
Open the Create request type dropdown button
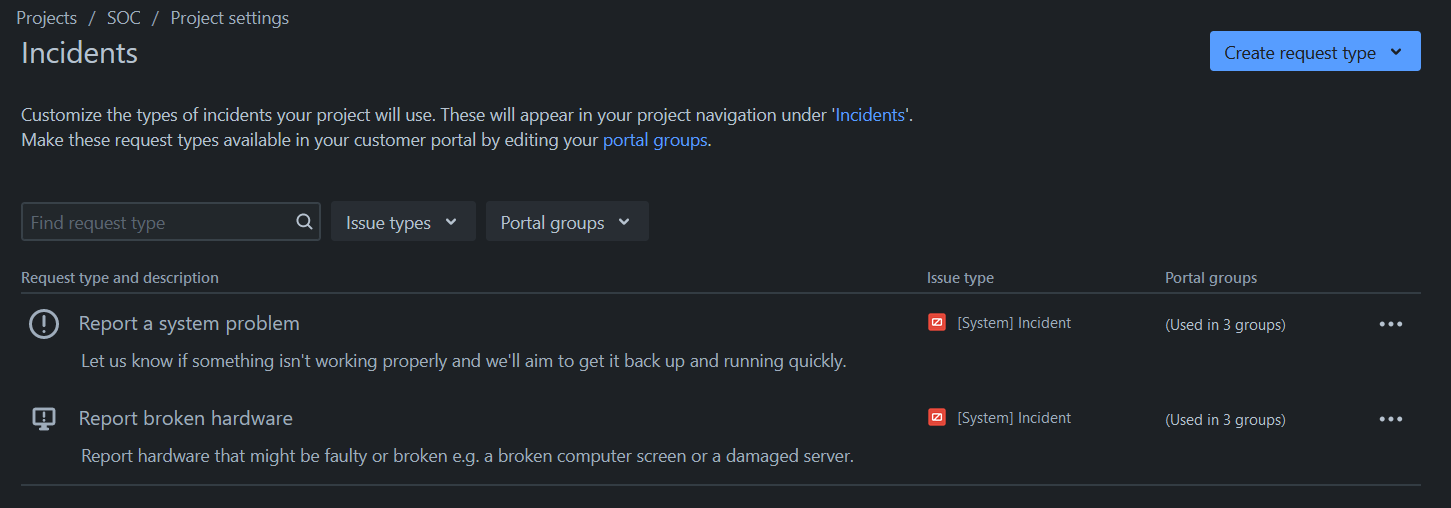pyautogui.click(x=1314, y=52)
